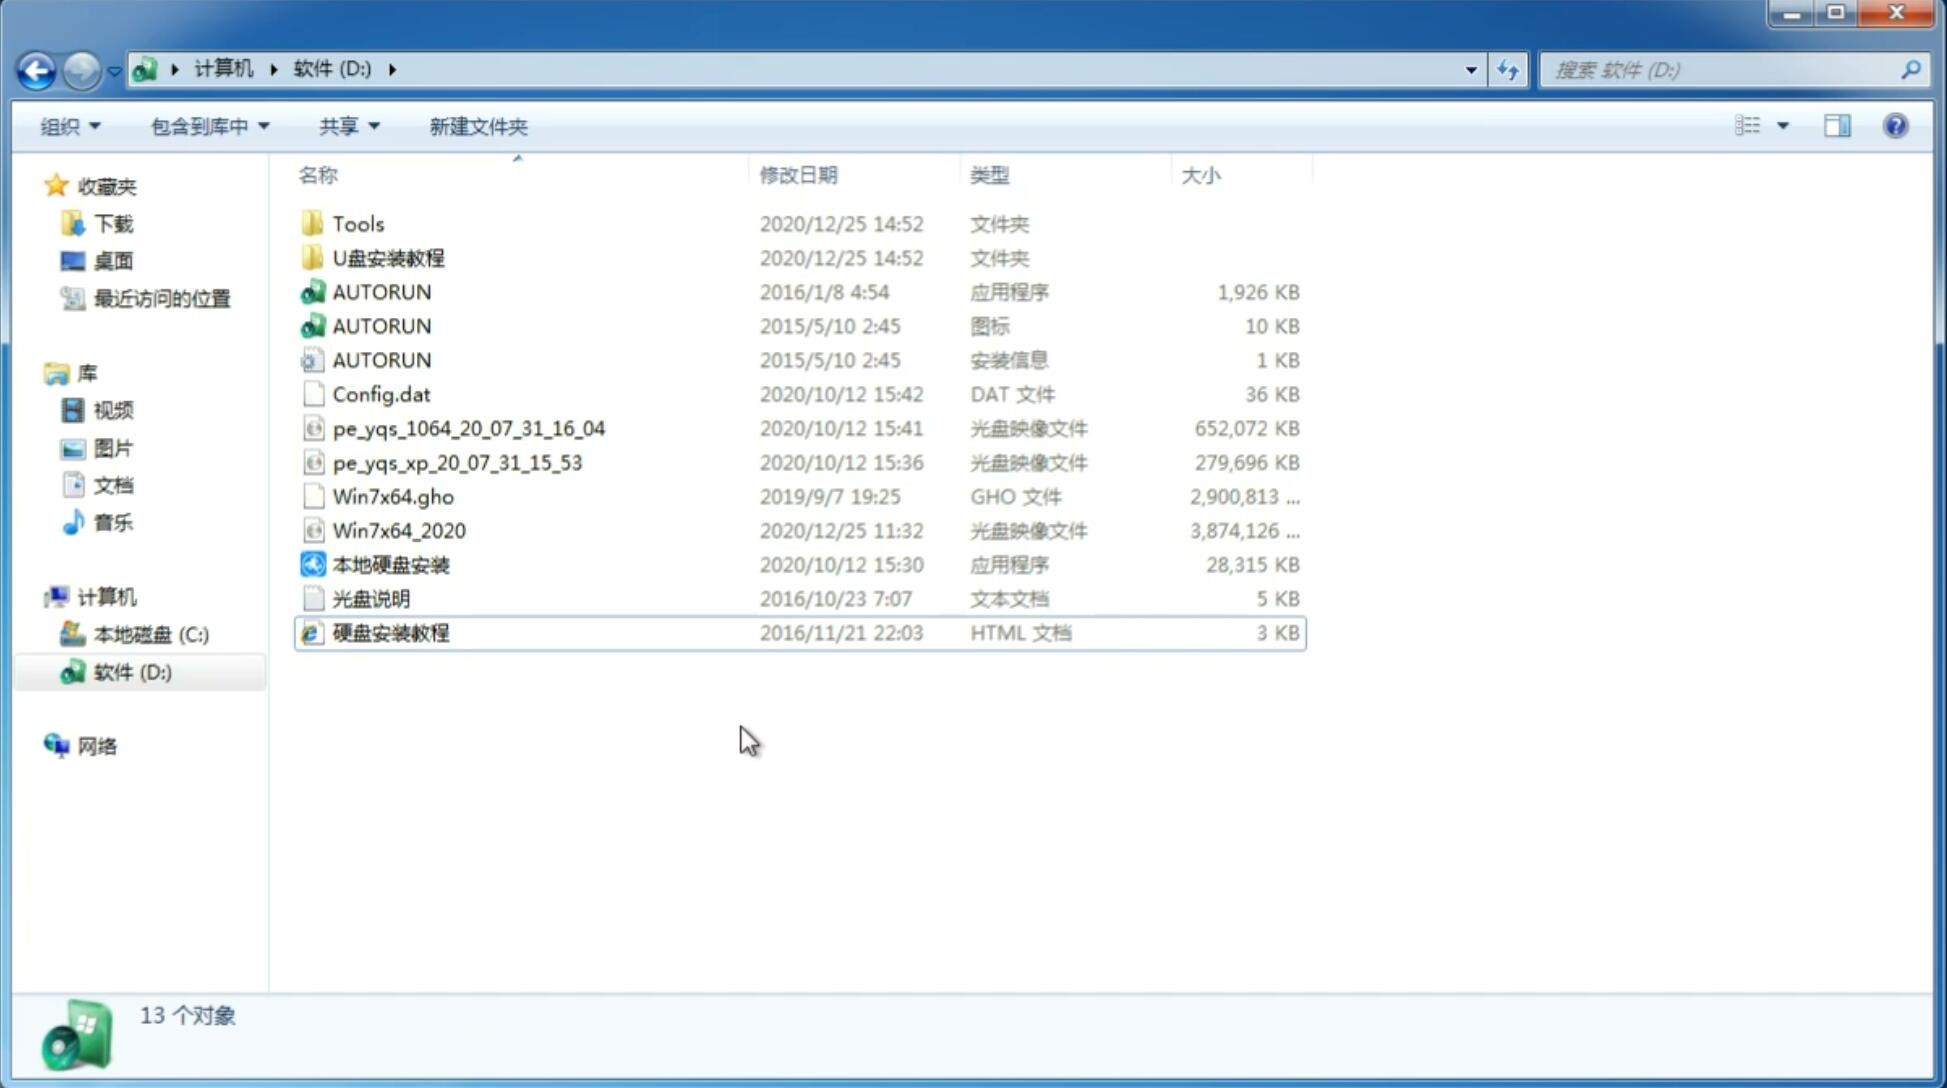Open 硬盘安装教程 HTML document
Viewport: 1947px width, 1088px height.
point(390,632)
